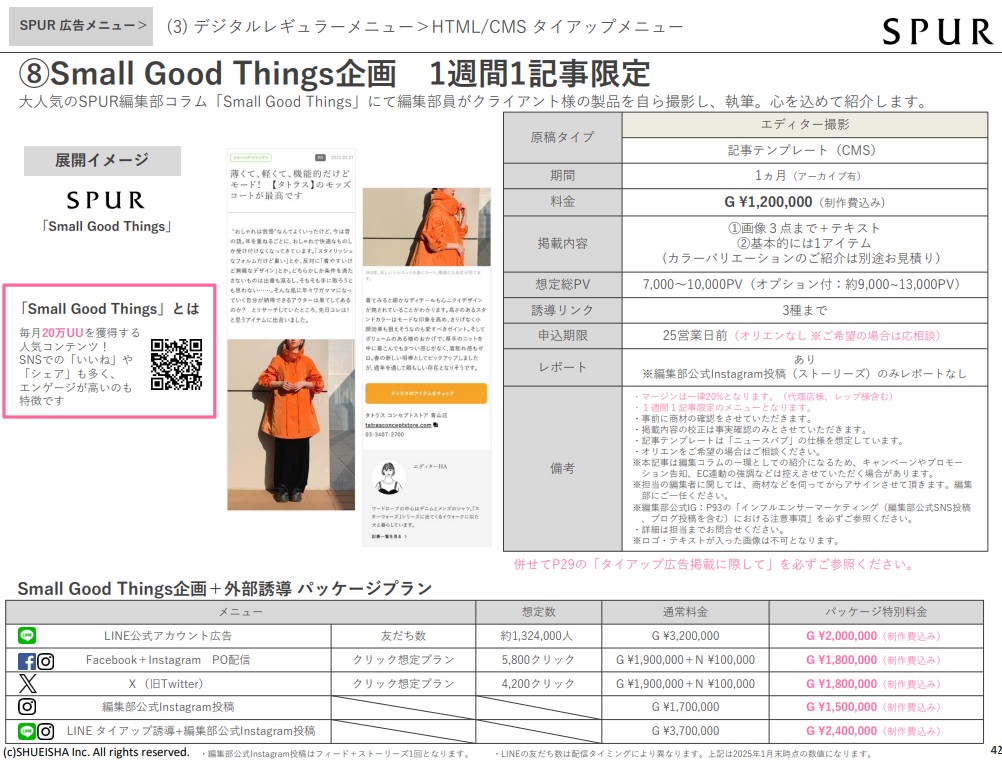This screenshot has width=1002, height=760.
Task: Click the 想定数 column header
Action: 538,612
